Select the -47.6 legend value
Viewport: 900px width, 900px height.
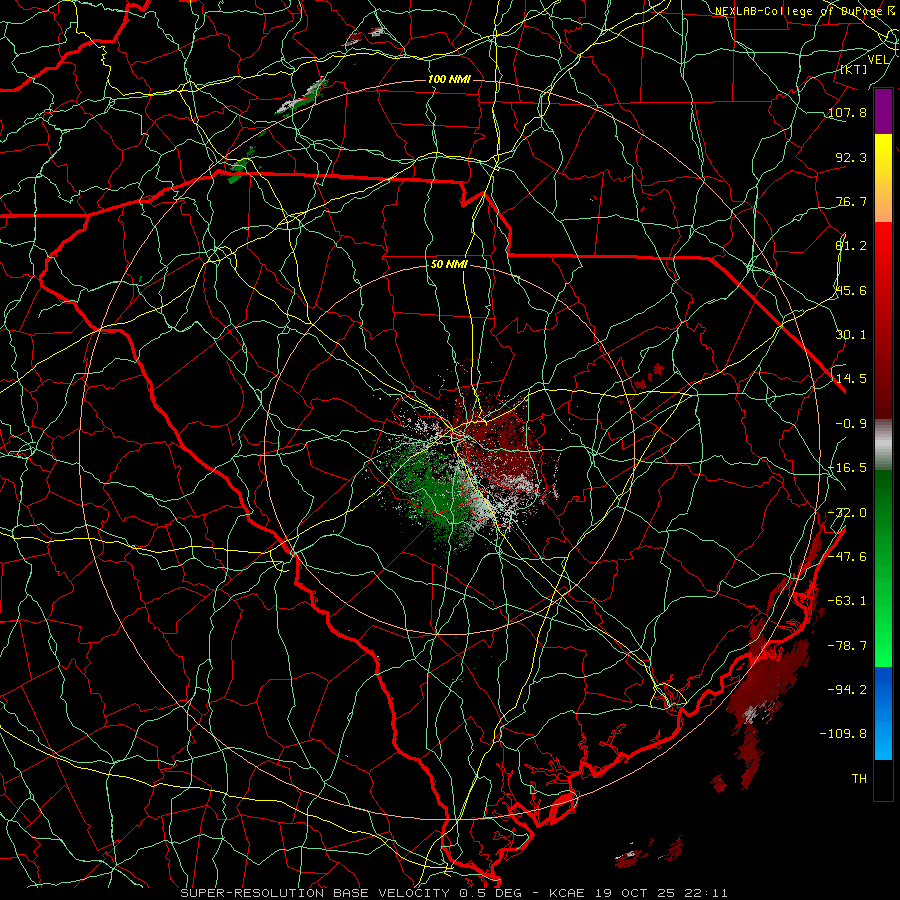click(x=847, y=557)
